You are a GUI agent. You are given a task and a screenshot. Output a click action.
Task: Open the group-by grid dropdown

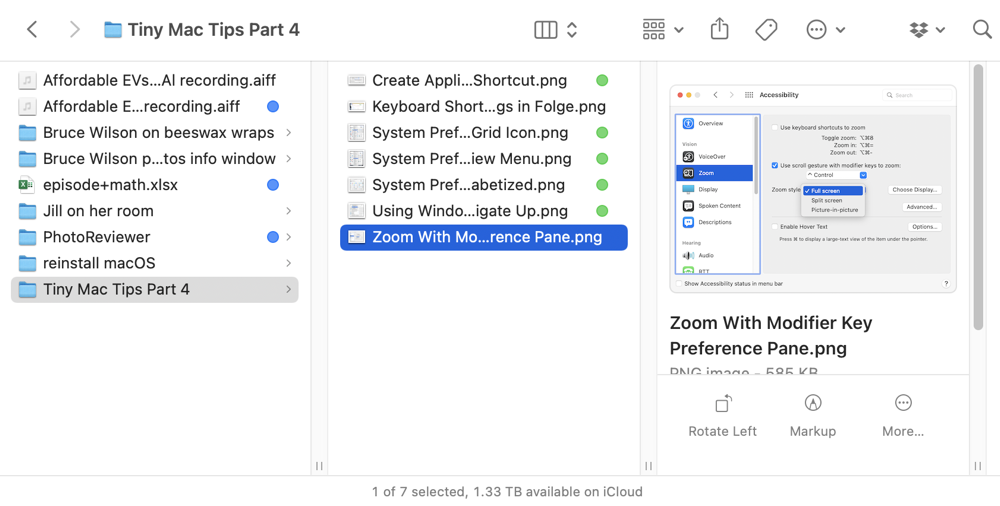click(663, 30)
